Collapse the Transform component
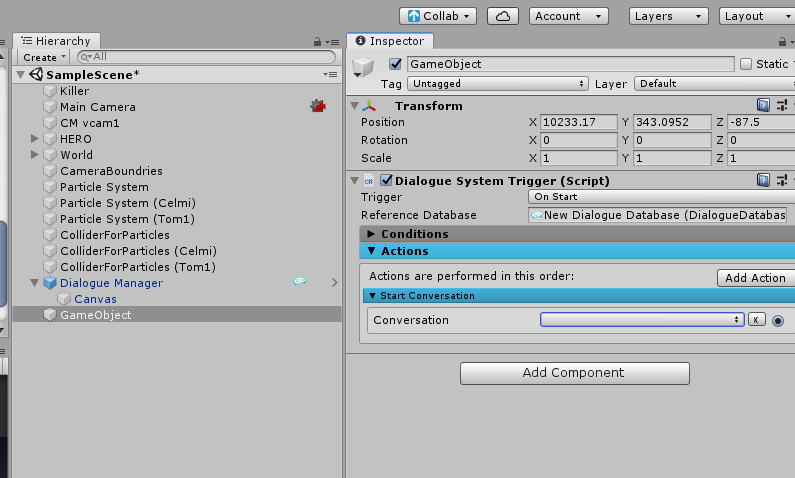Image resolution: width=795 pixels, height=478 pixels. [x=354, y=105]
